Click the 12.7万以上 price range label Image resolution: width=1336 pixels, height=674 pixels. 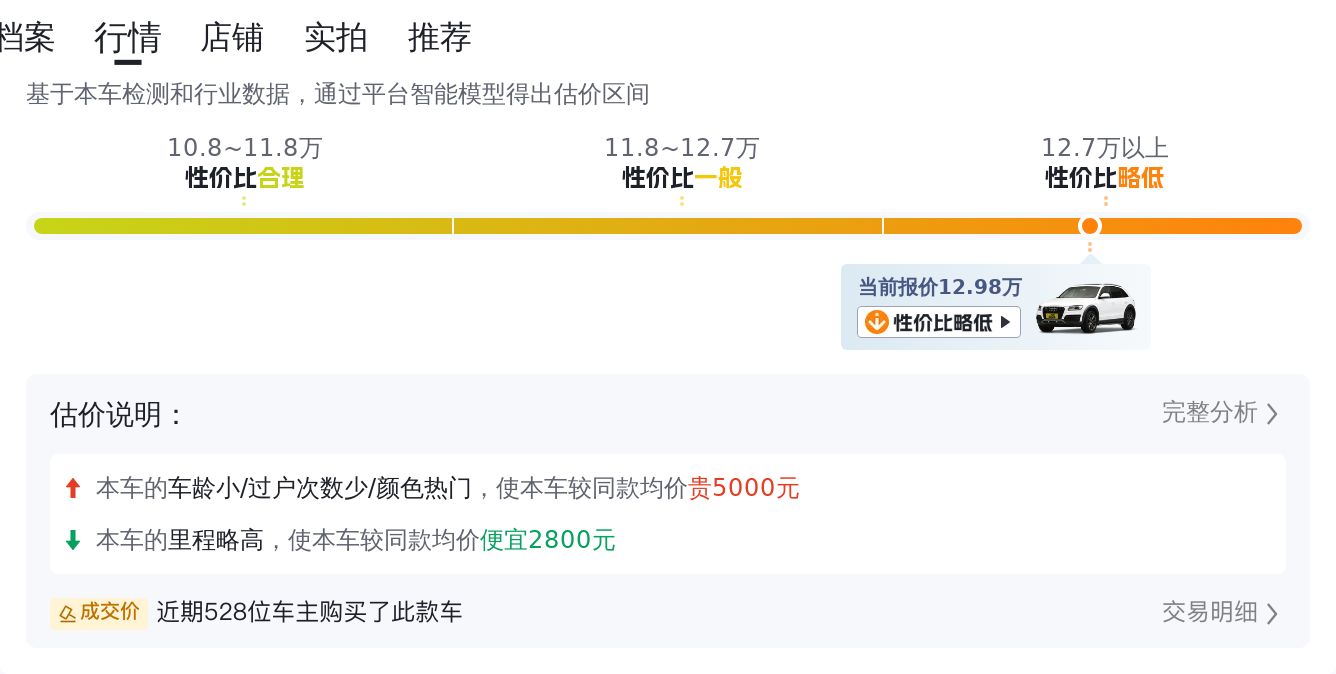[1105, 148]
